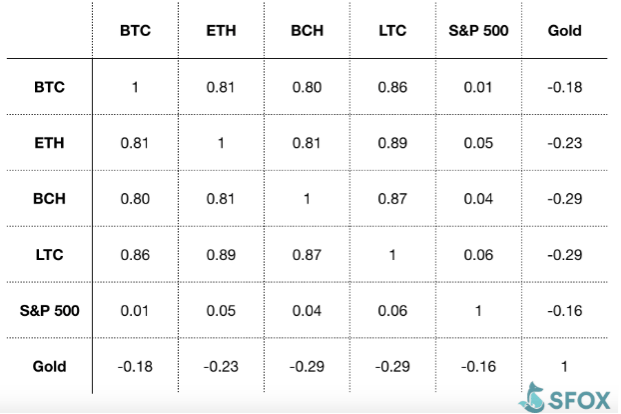
Task: Select LTC row's ETH value 0.89
Action: click(221, 255)
